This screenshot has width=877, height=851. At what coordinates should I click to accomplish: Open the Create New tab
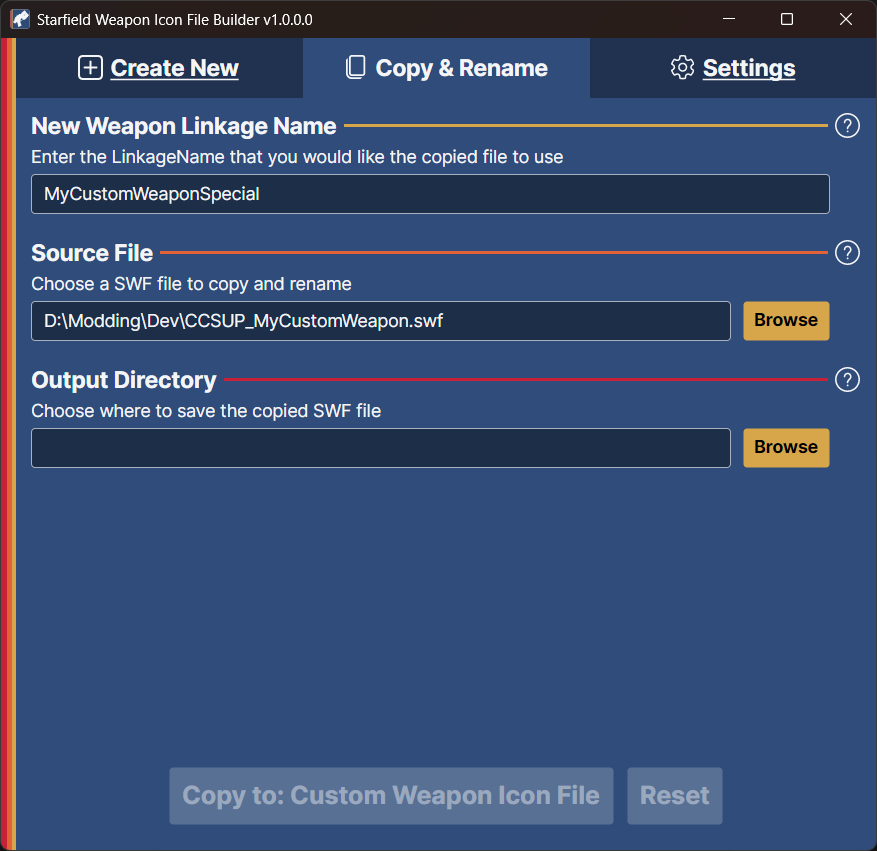159,68
